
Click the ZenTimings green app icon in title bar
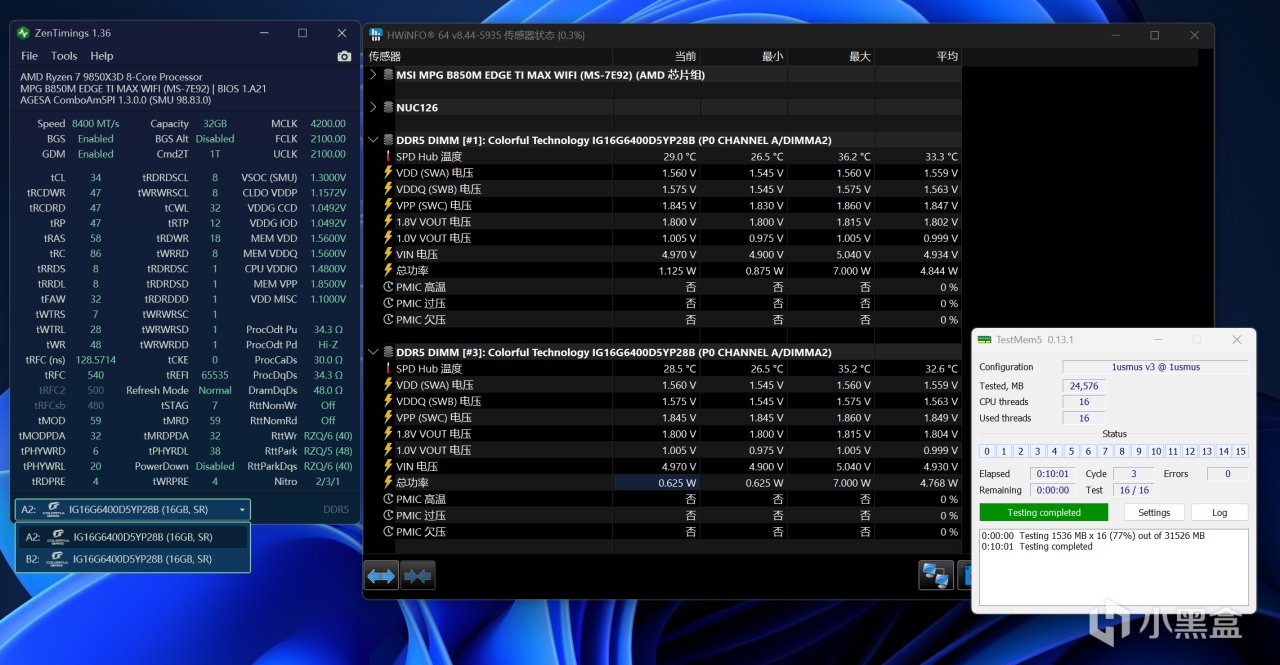click(x=23, y=33)
